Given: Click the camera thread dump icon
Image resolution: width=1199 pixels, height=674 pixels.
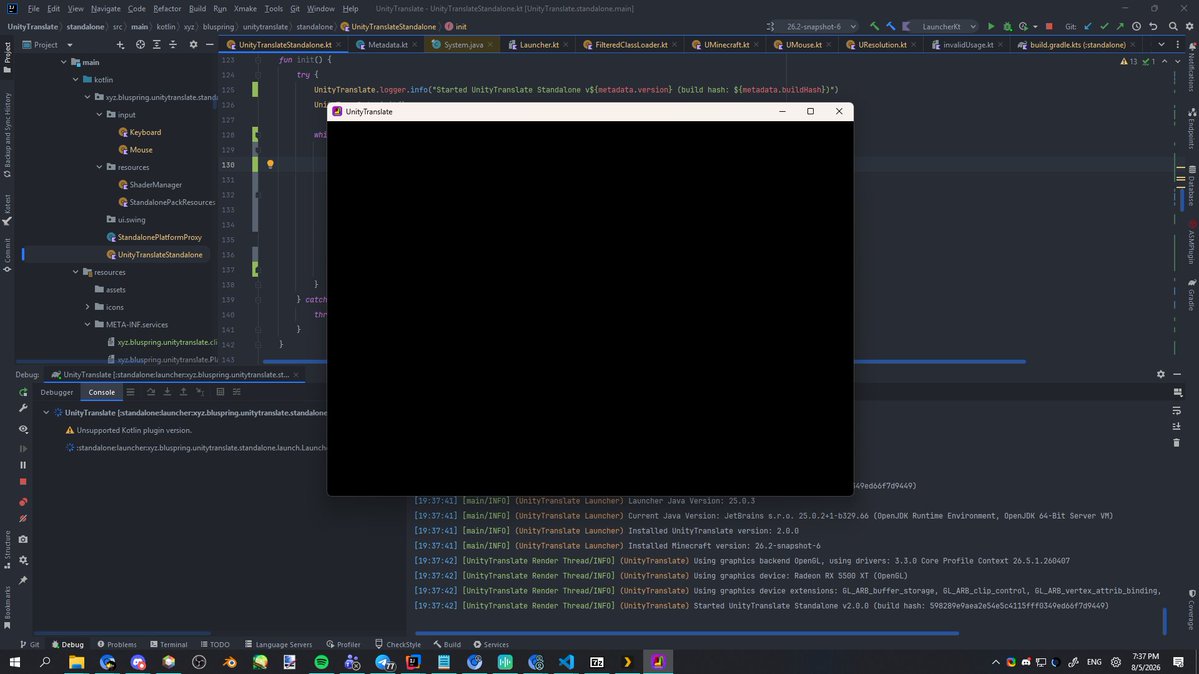Looking at the screenshot, I should pyautogui.click(x=23, y=539).
